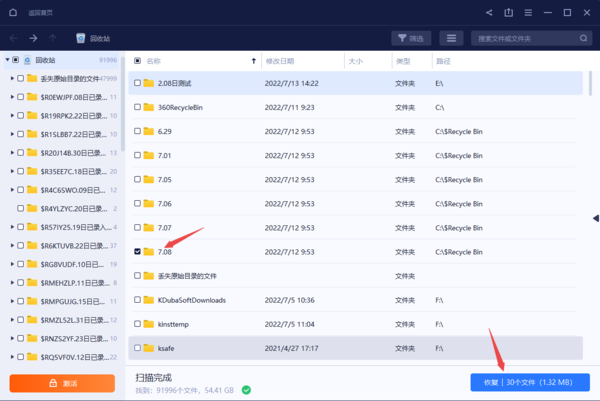
Task: Click the 360RecycleBin folder icon
Action: (x=148, y=107)
